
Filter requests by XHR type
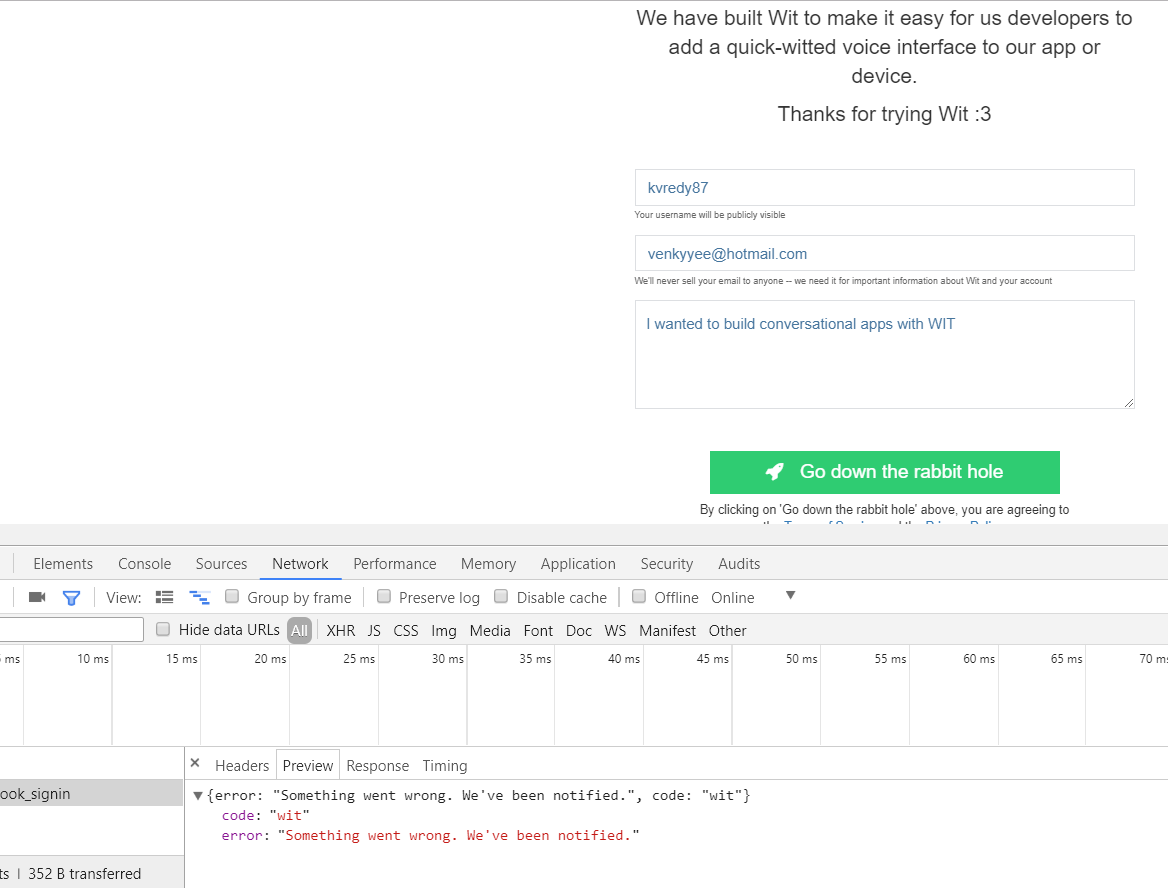point(340,630)
